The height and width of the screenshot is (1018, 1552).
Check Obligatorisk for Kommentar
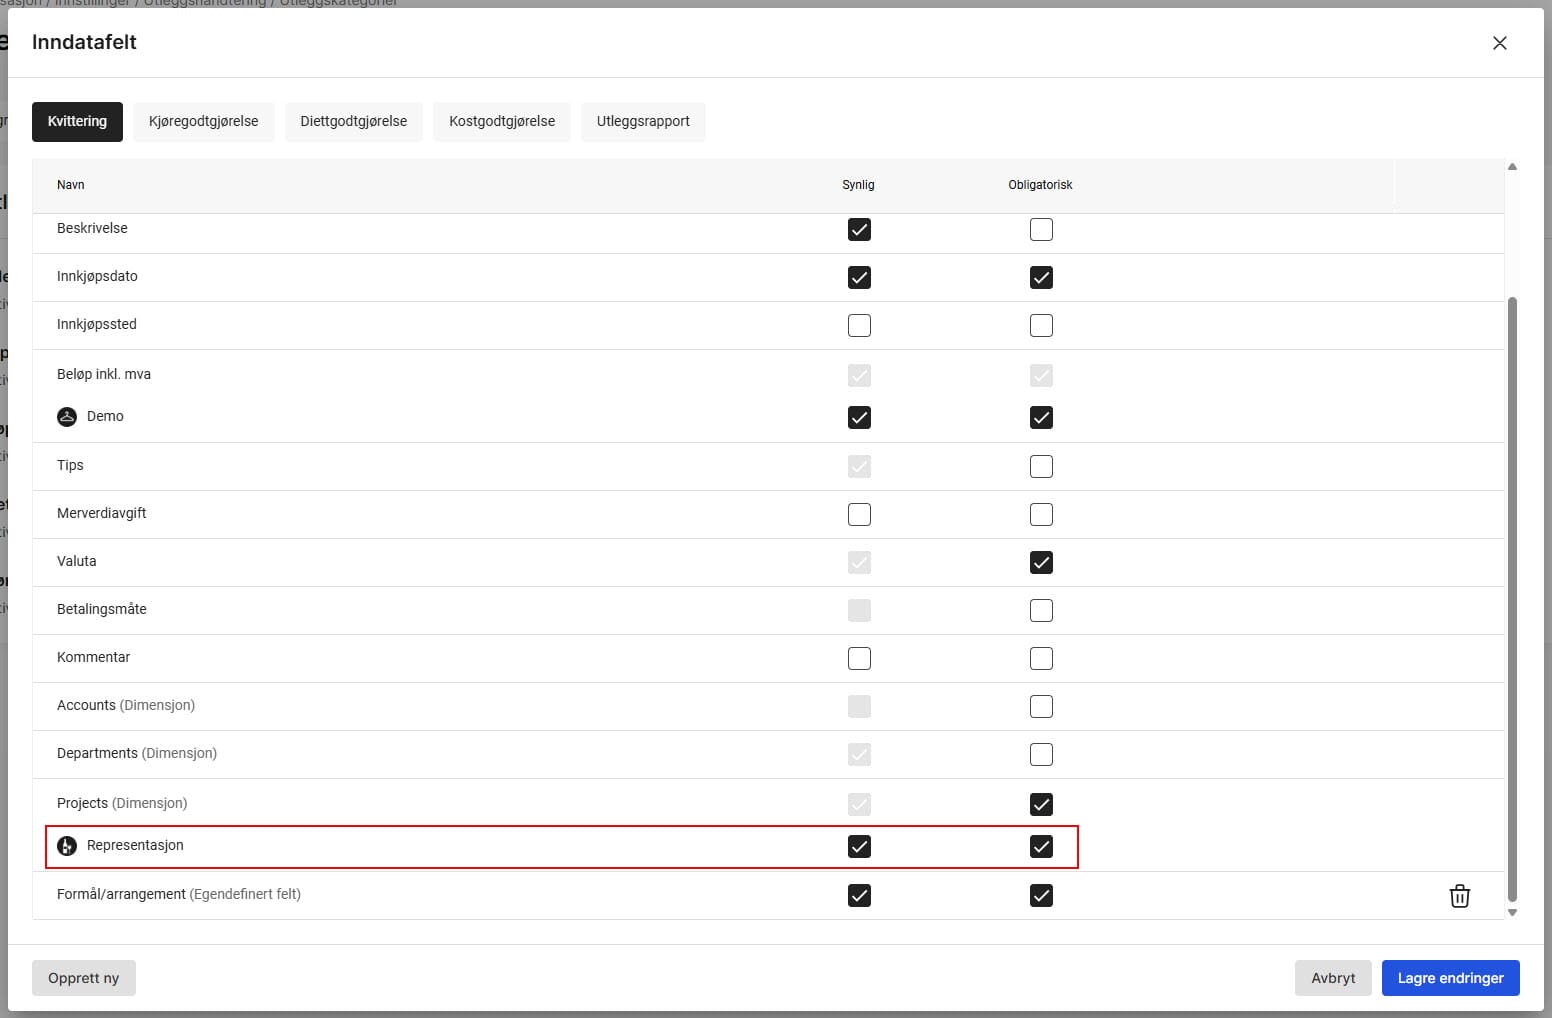point(1041,659)
